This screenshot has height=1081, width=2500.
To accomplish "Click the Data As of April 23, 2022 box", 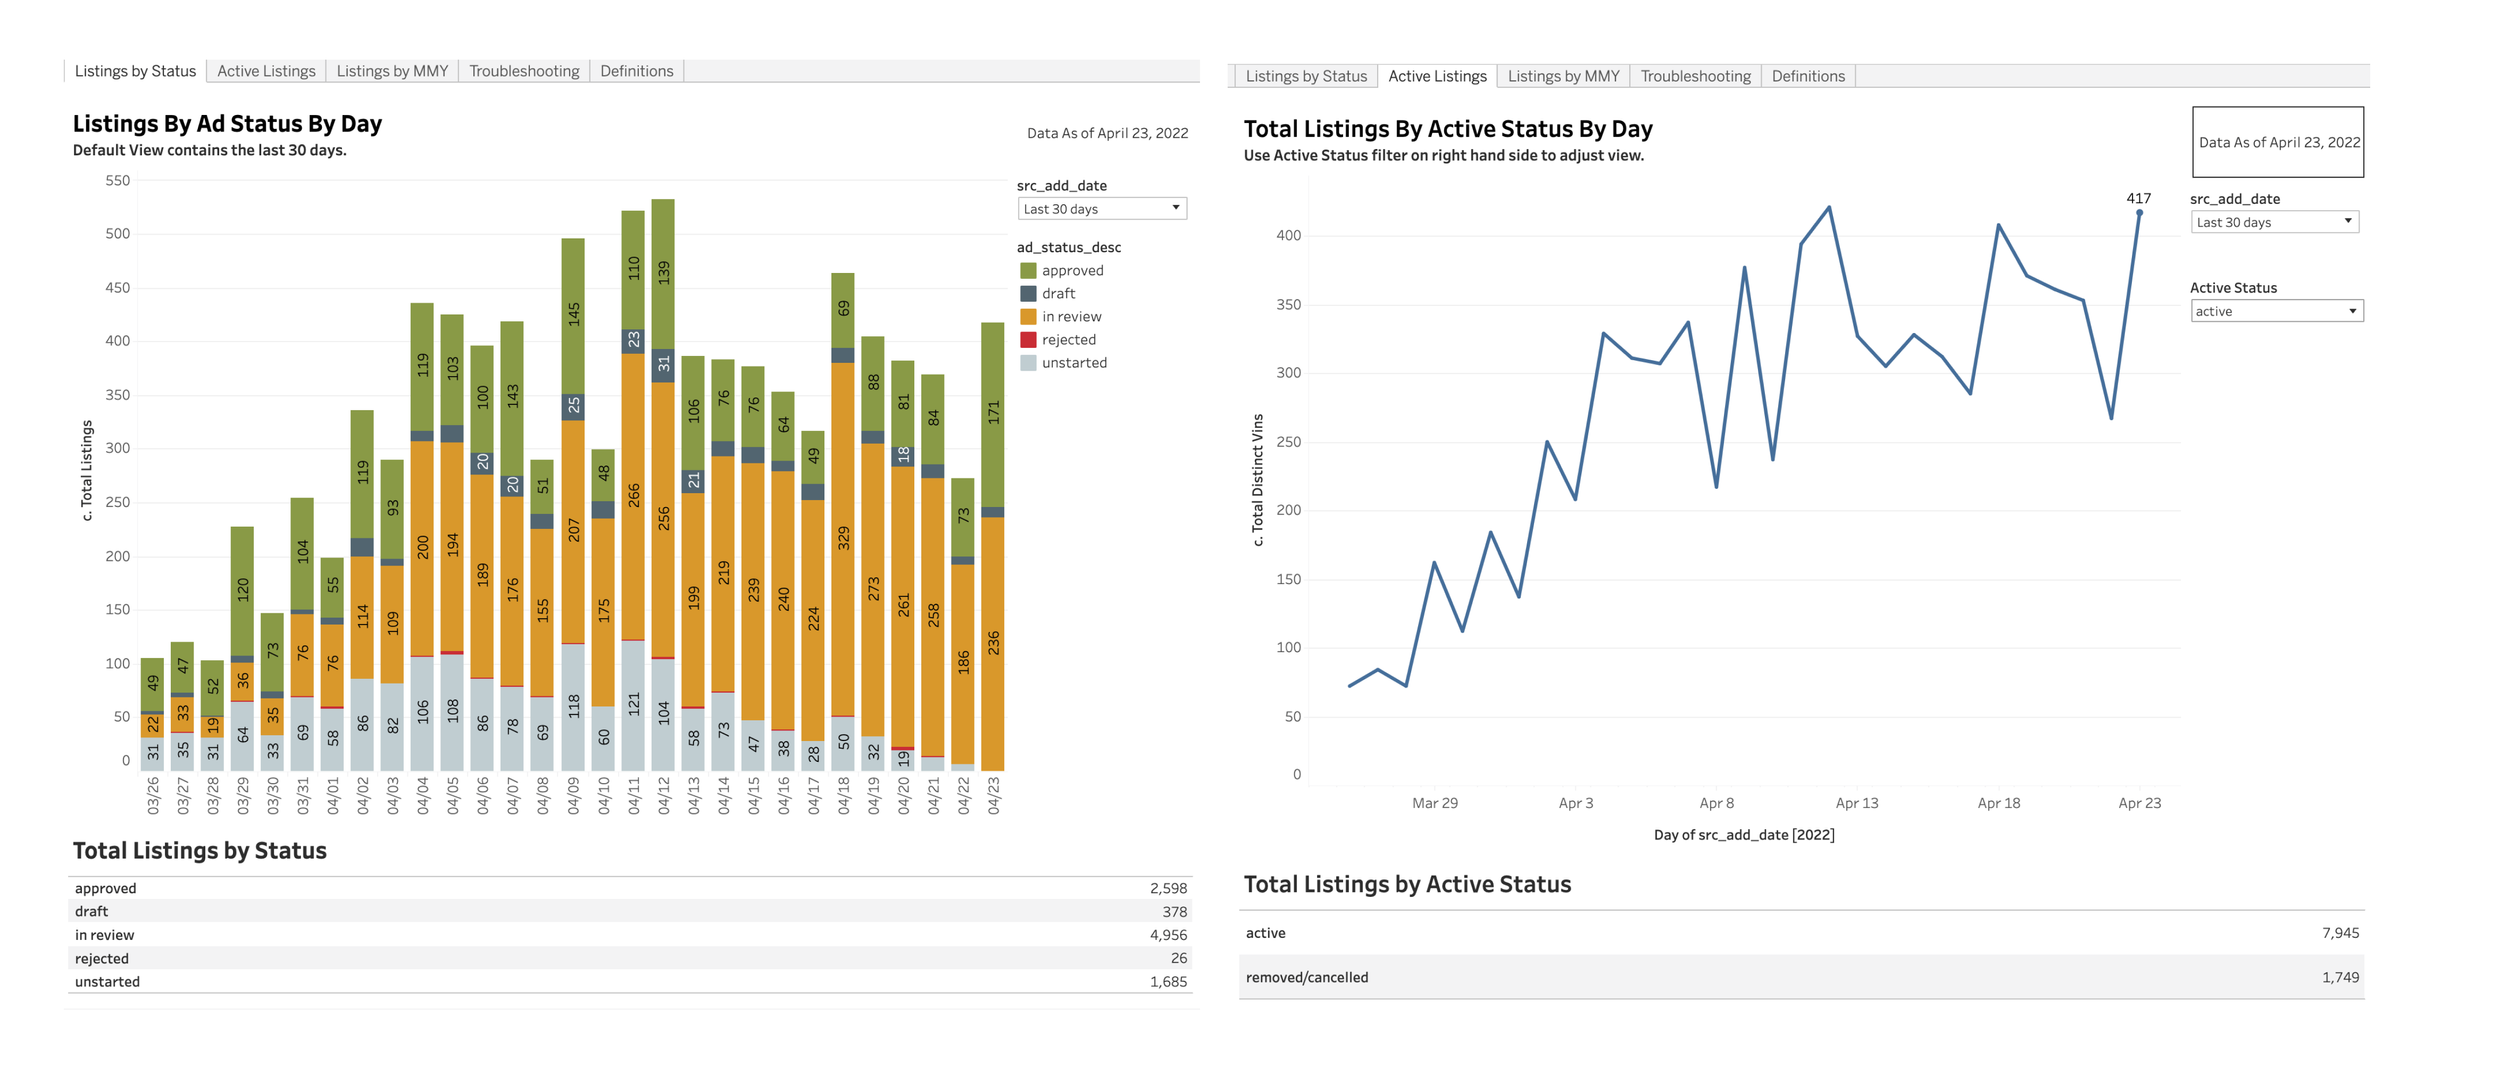I will pos(2278,142).
